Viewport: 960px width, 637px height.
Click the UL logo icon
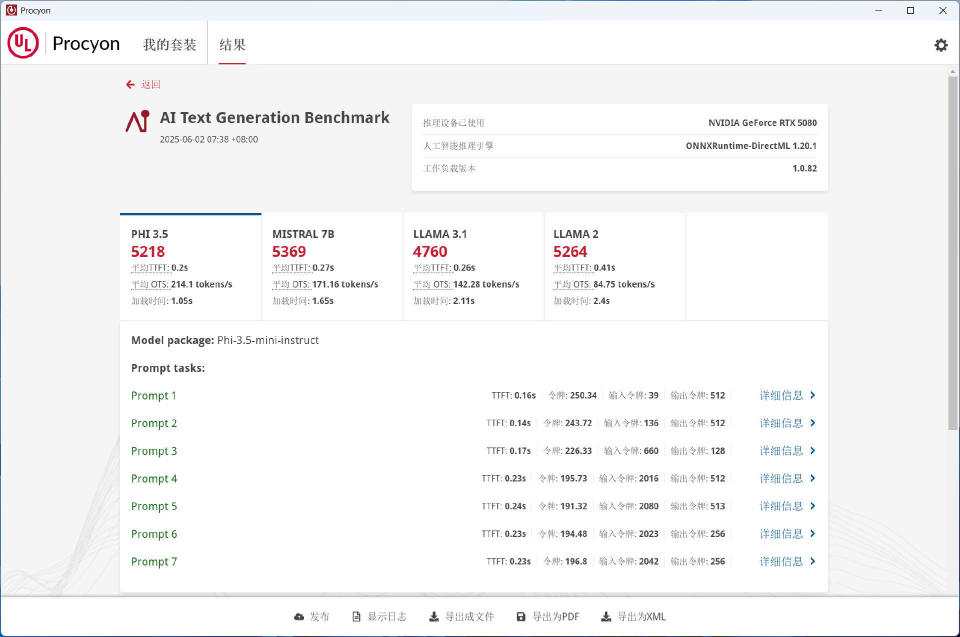[x=23, y=43]
